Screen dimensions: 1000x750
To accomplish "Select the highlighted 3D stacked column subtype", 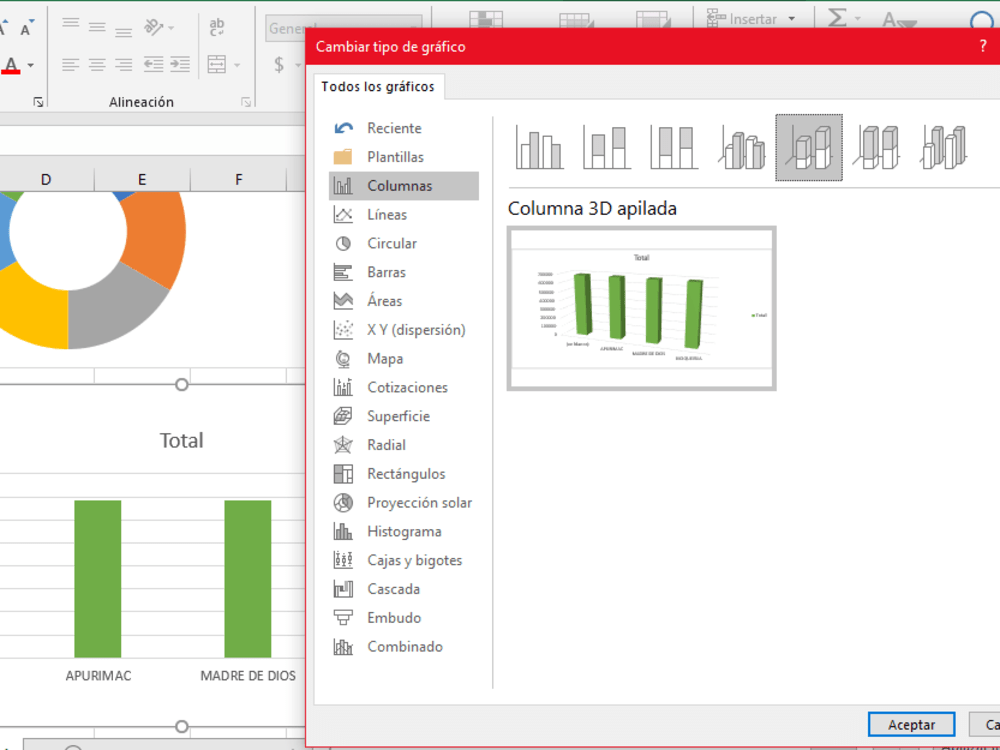I will (x=809, y=148).
